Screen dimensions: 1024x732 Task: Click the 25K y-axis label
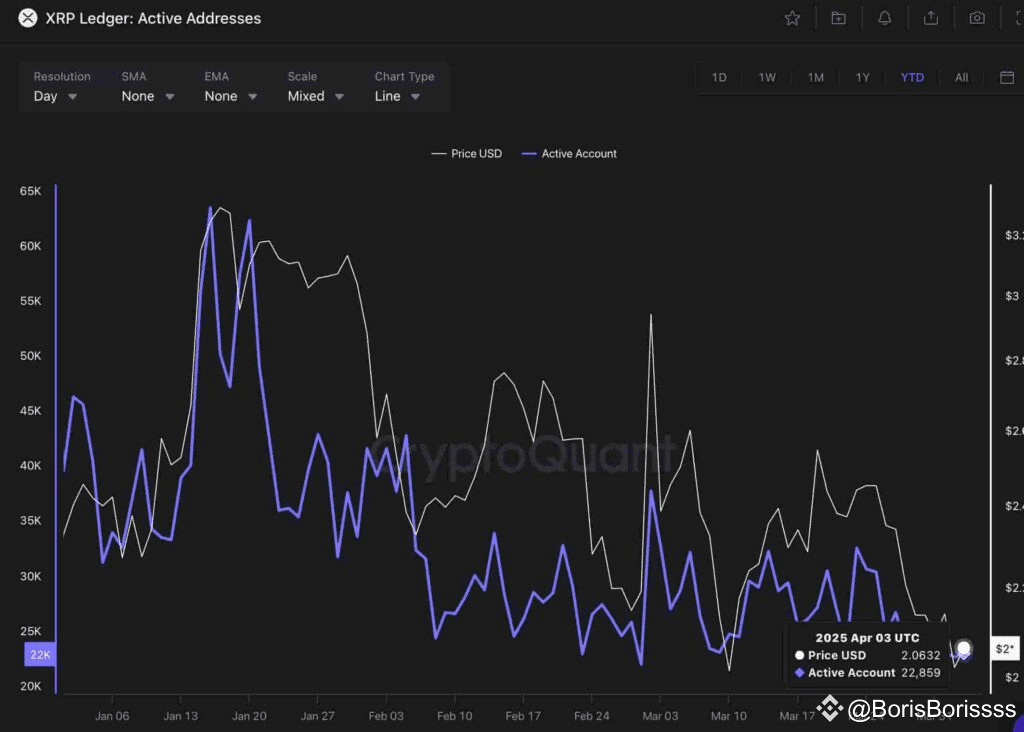click(x=31, y=631)
